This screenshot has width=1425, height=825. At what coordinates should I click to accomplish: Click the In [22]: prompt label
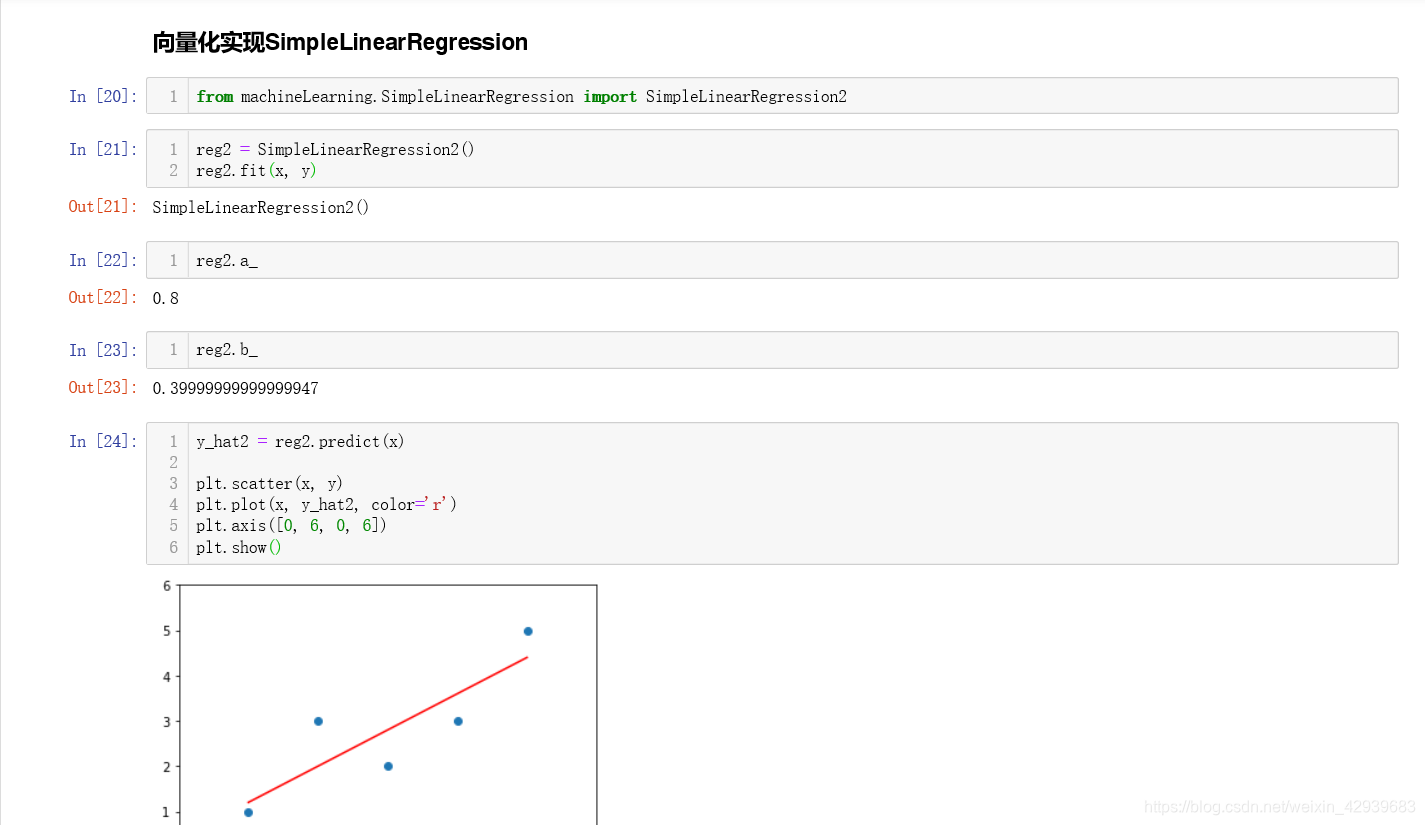[x=103, y=260]
